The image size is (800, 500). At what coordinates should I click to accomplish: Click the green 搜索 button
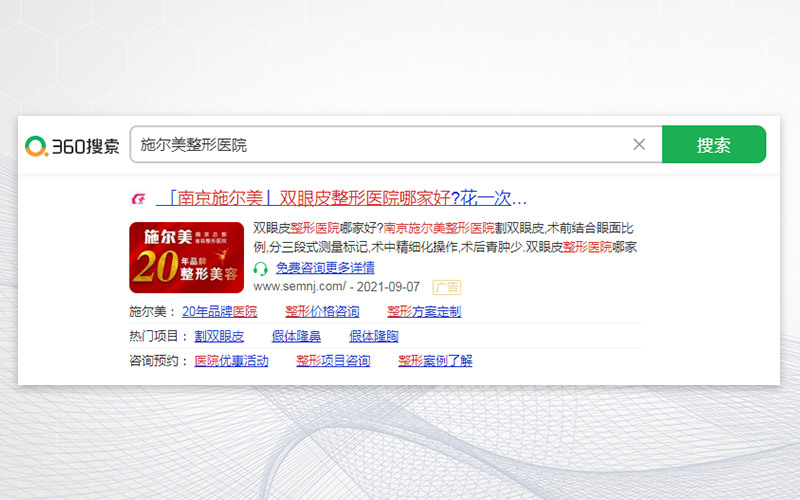pos(714,144)
